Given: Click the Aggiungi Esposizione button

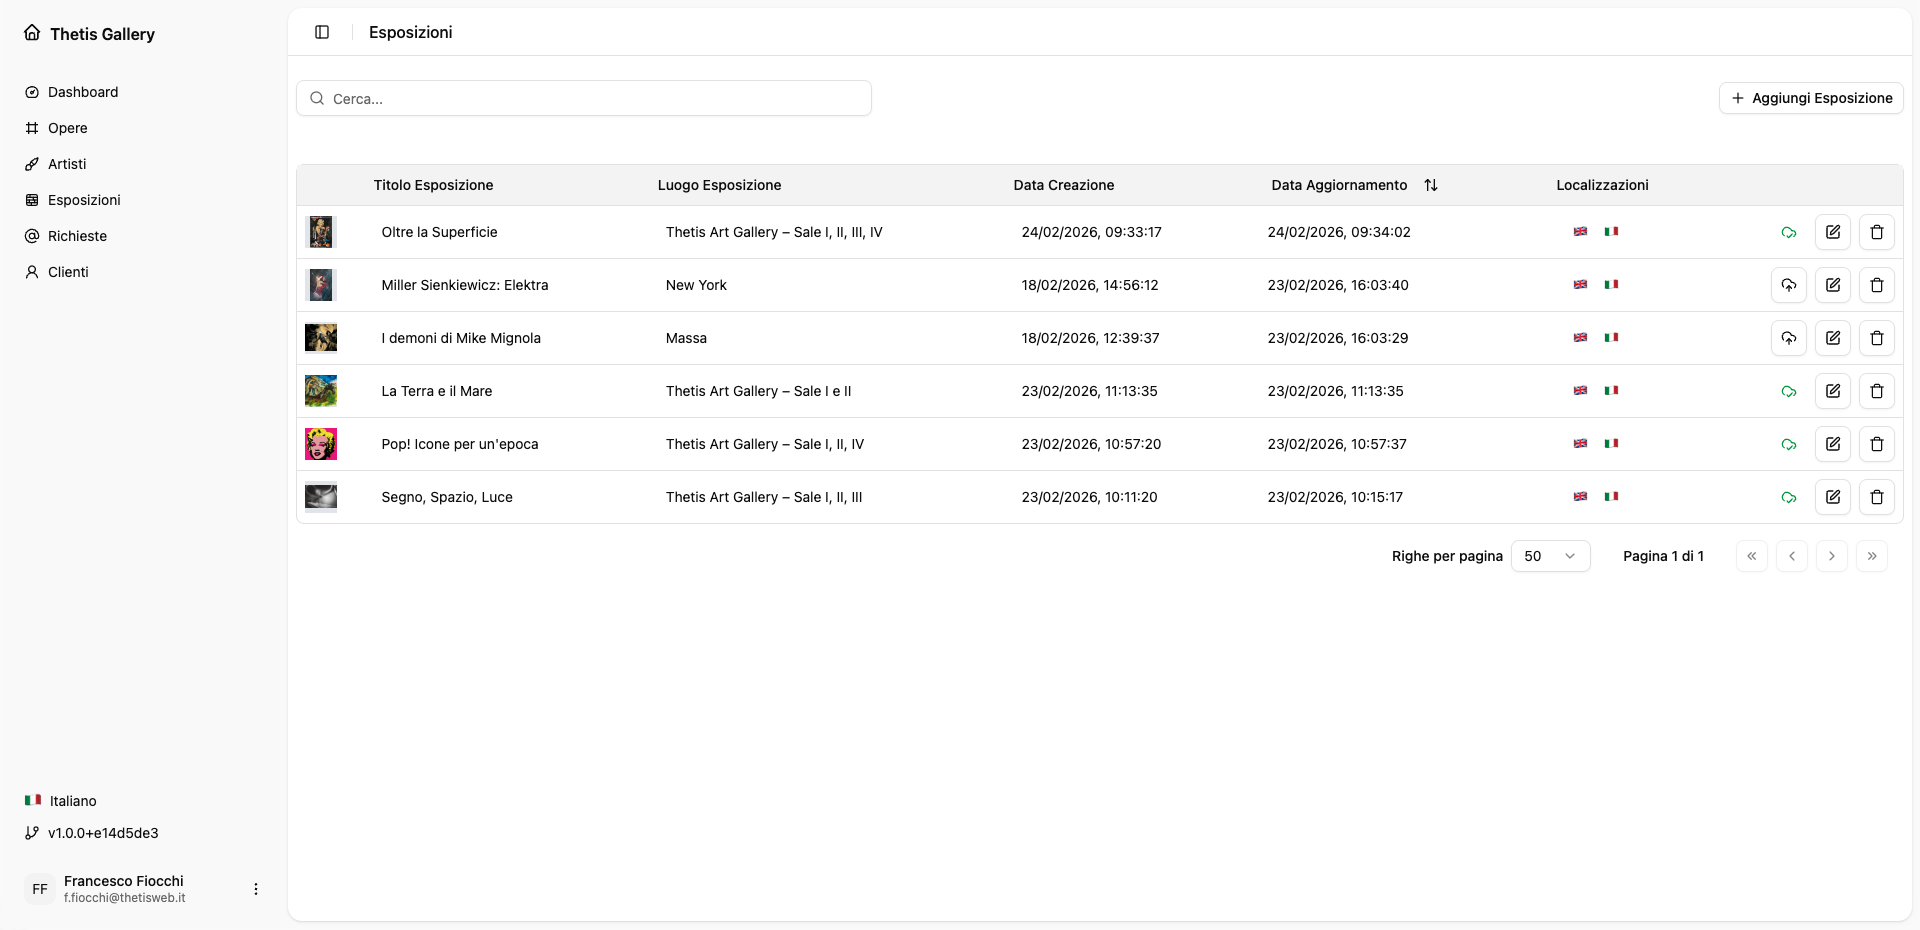Looking at the screenshot, I should point(1810,98).
